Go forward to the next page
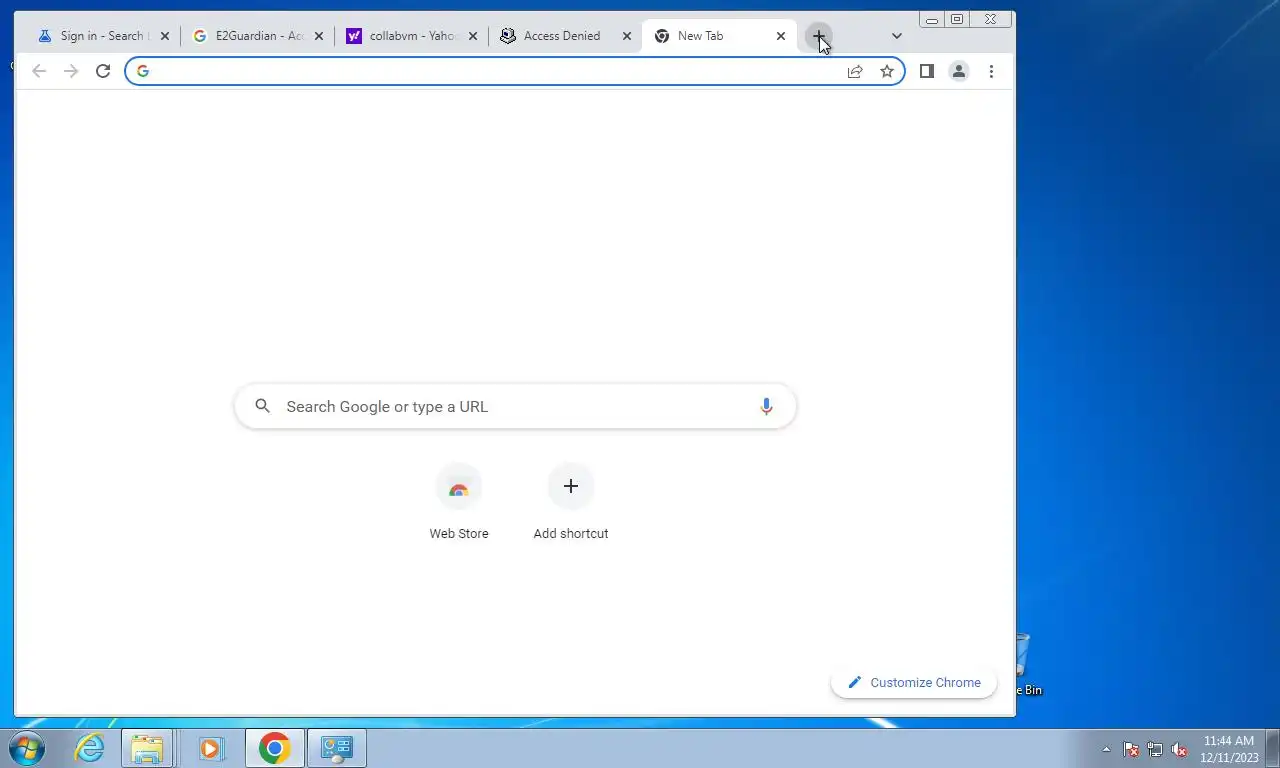 pyautogui.click(x=71, y=71)
